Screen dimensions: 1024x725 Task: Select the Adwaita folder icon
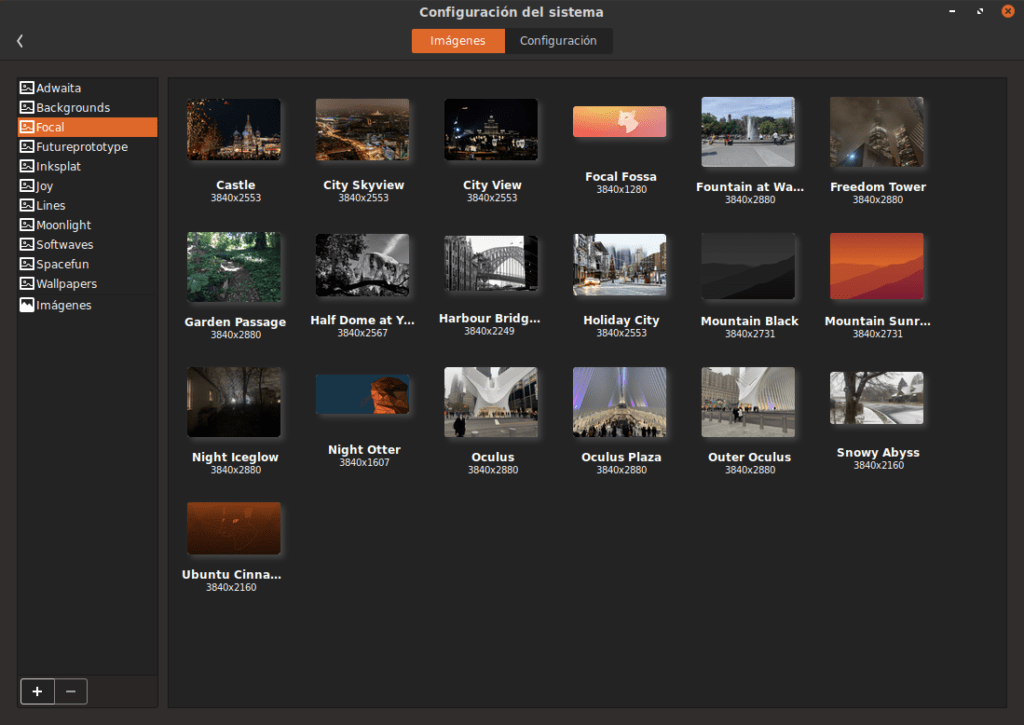(27, 88)
